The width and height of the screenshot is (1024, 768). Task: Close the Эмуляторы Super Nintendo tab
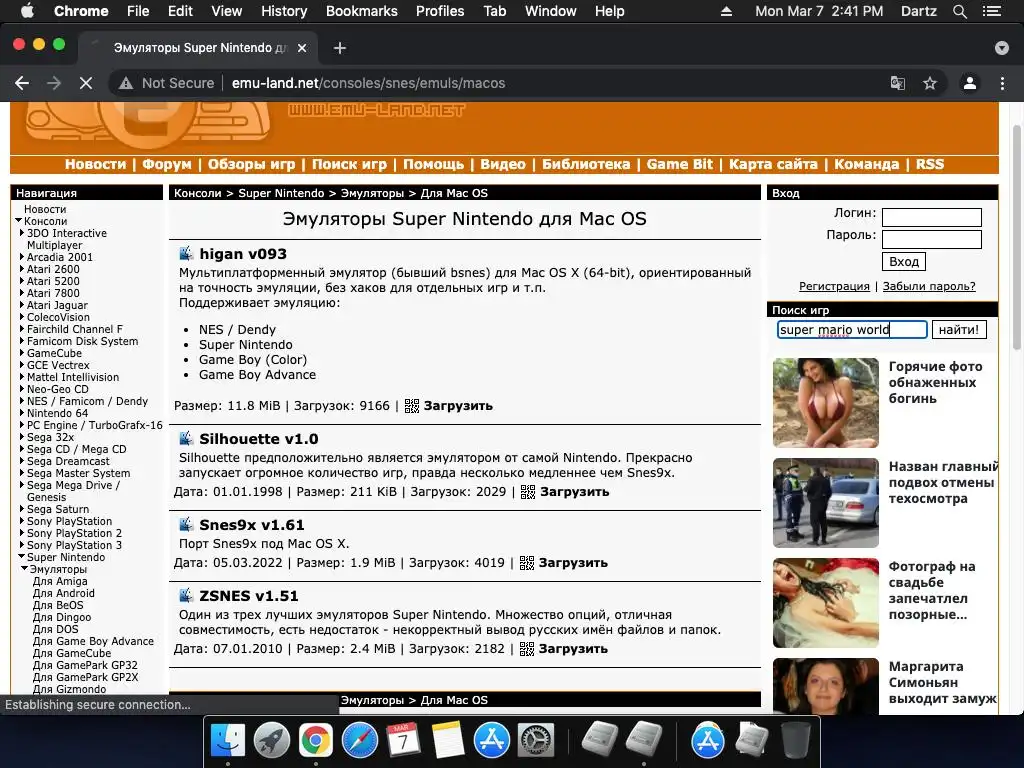tap(302, 48)
